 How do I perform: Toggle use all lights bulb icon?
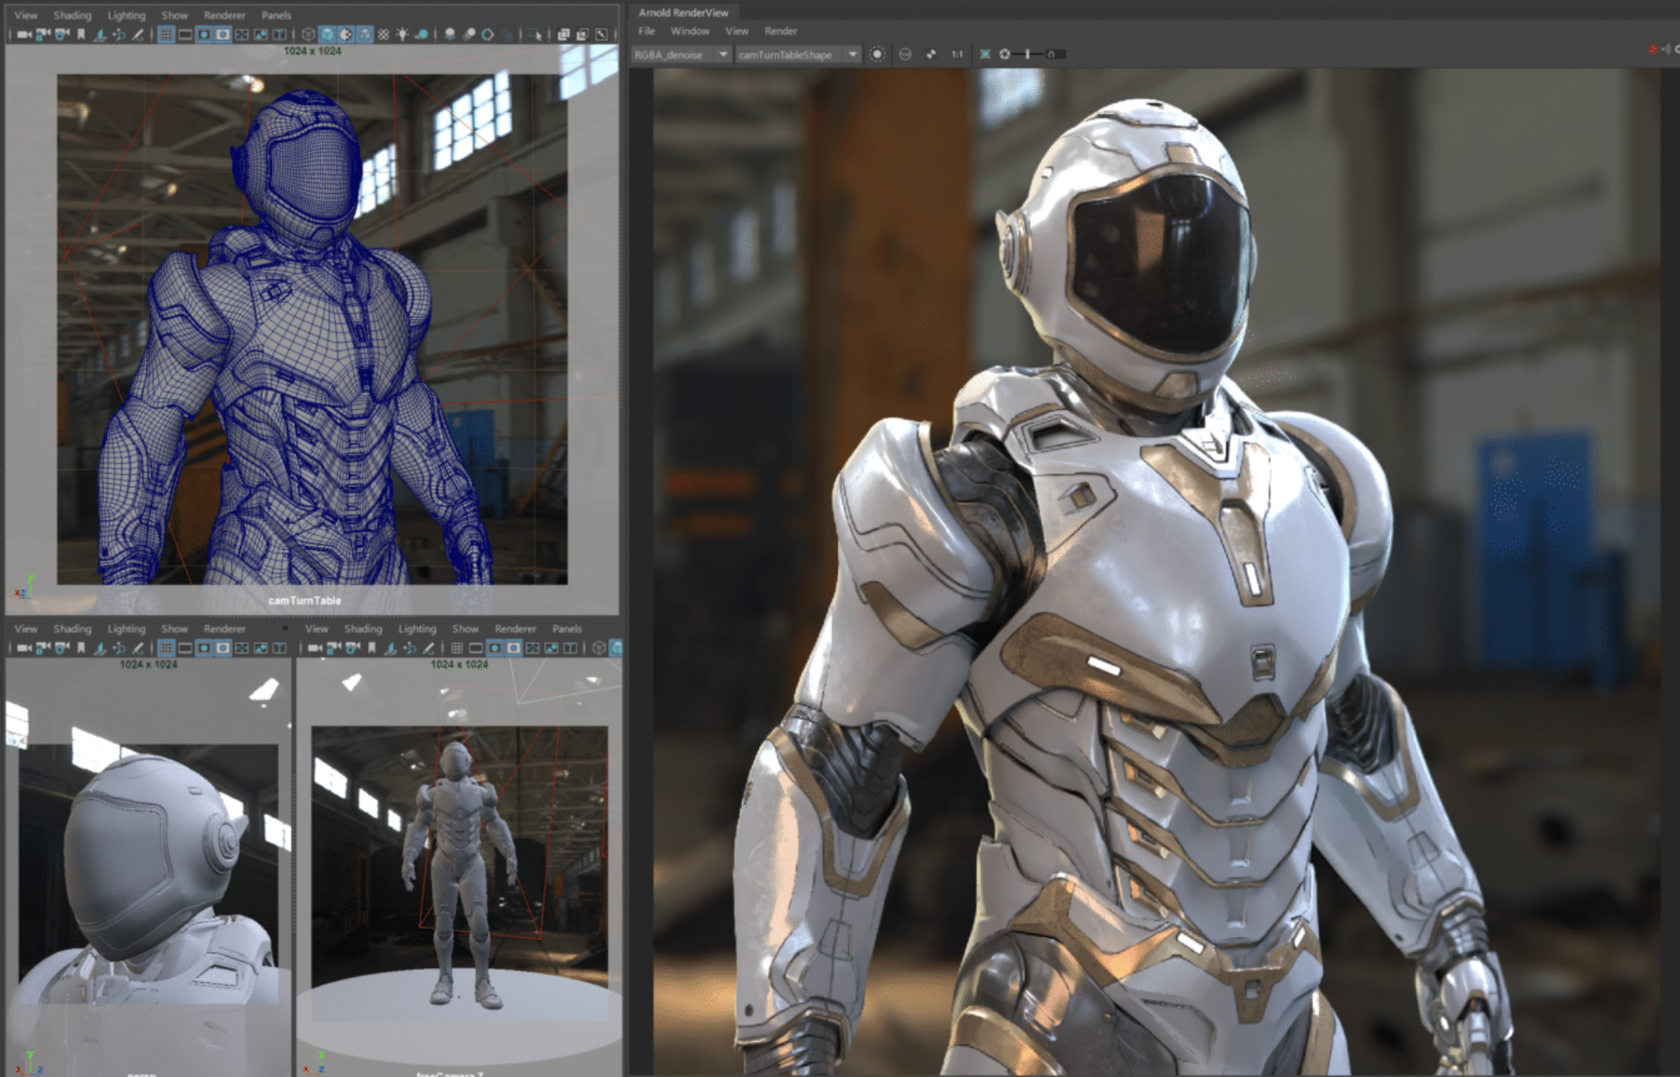403,34
